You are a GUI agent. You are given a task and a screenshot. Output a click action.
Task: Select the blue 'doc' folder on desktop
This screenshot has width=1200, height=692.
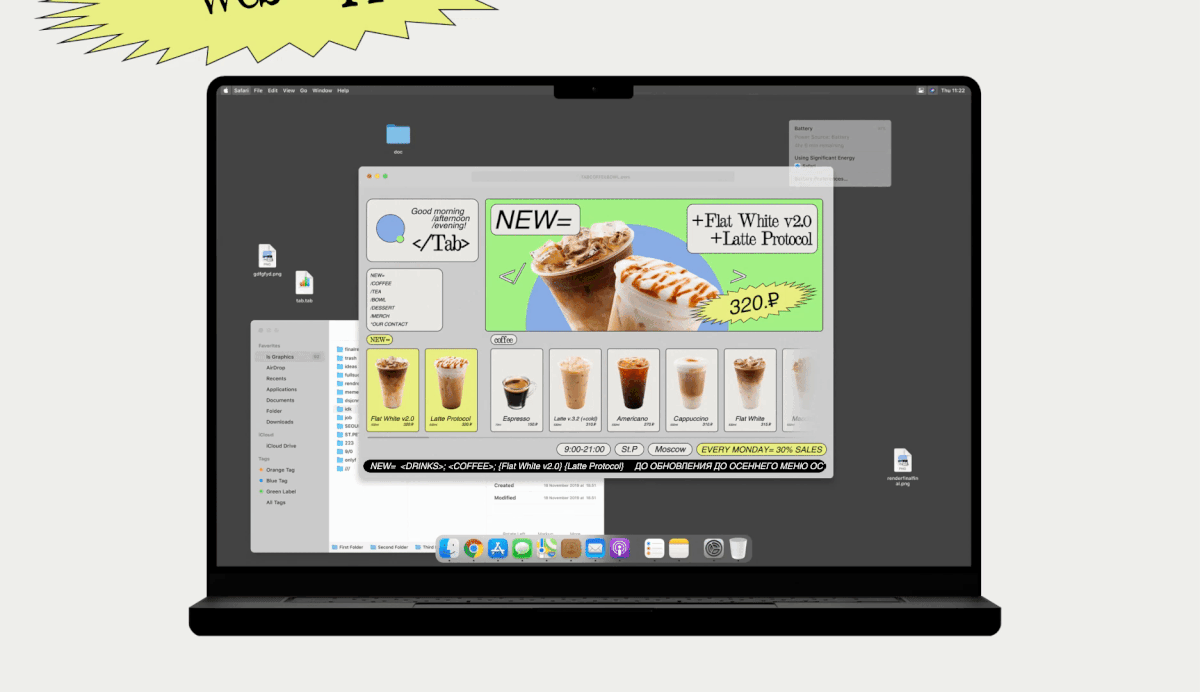pyautogui.click(x=398, y=134)
